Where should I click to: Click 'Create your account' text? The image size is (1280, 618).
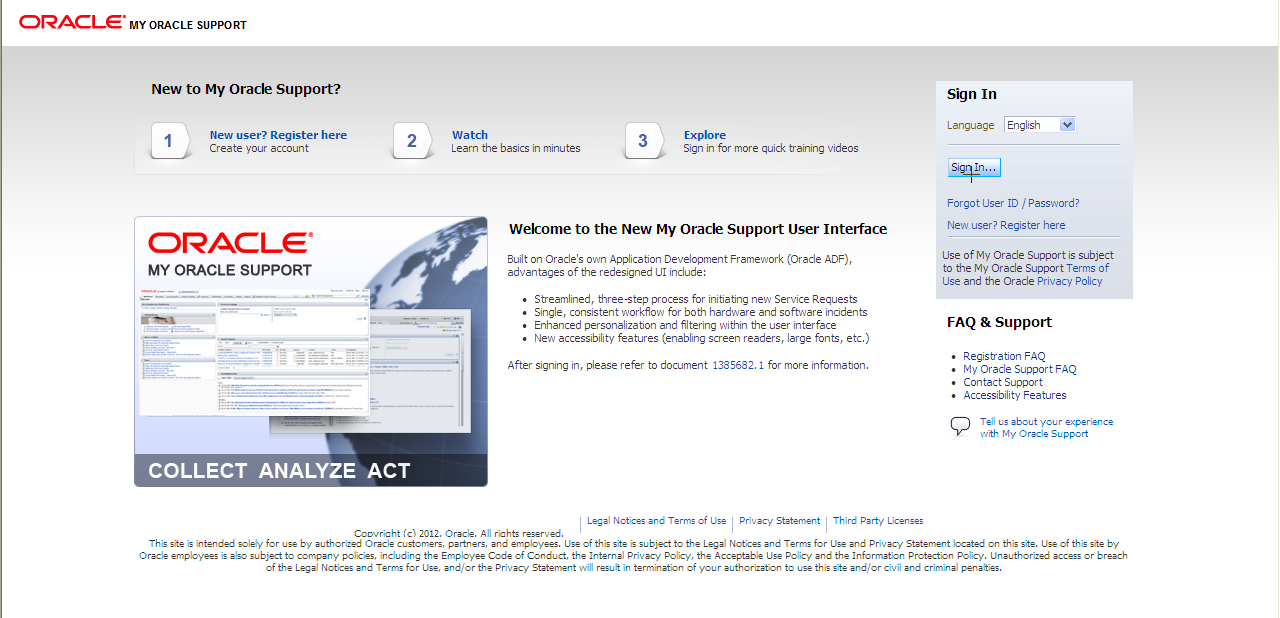point(259,148)
